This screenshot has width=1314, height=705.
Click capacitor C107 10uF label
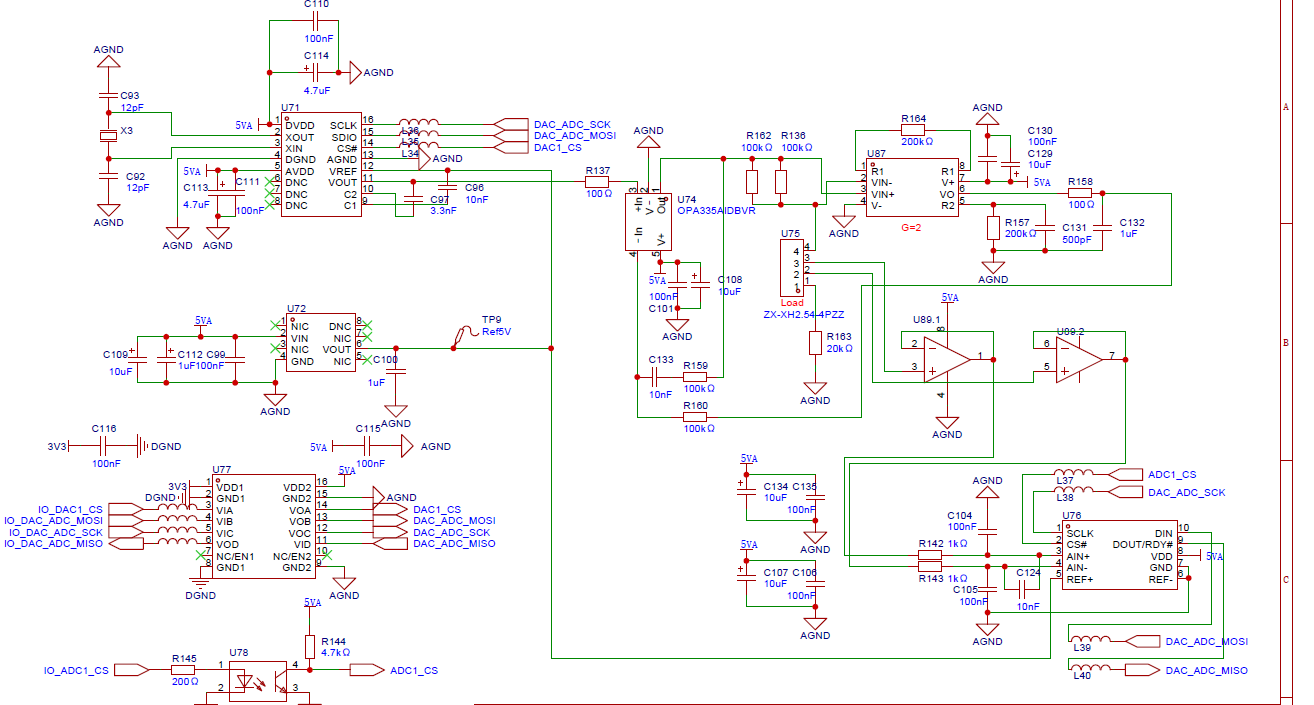775,578
